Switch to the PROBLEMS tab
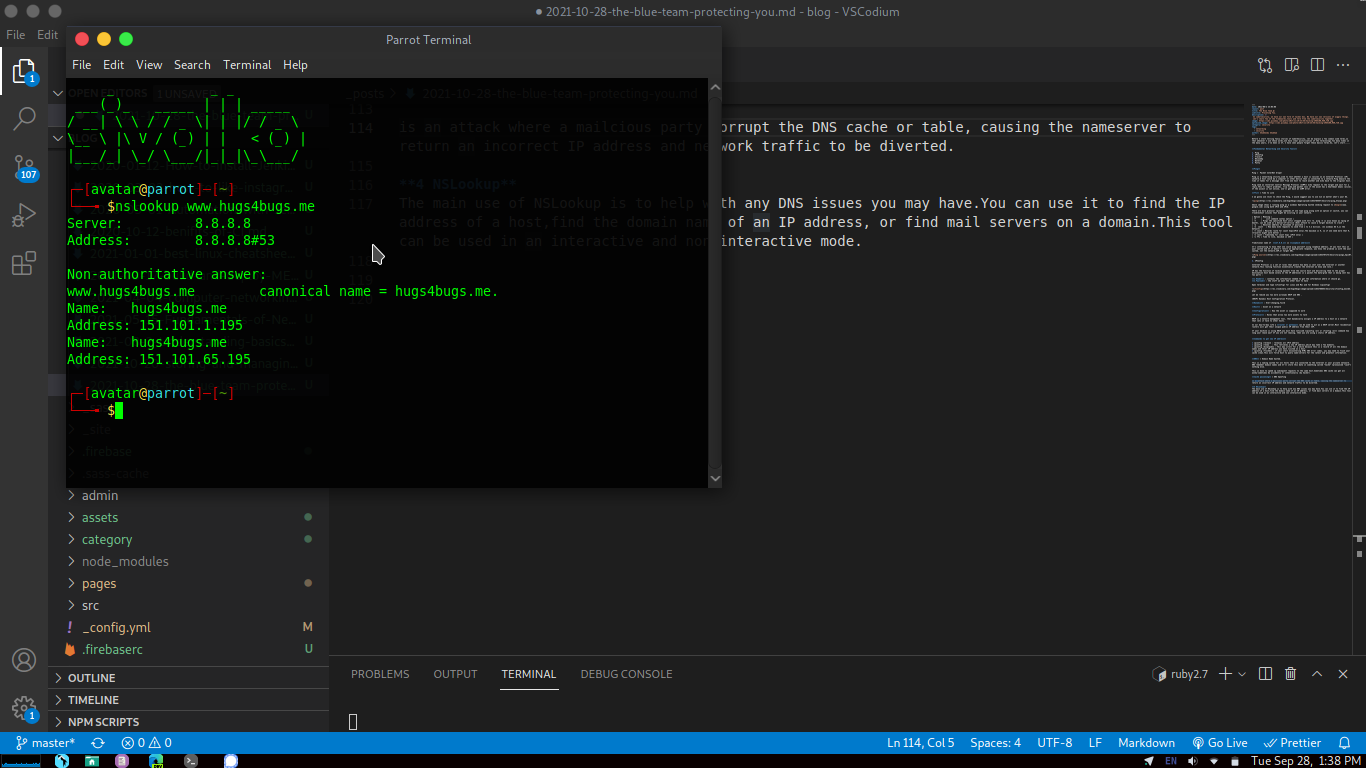Screen dimensions: 1366x768 (380, 674)
